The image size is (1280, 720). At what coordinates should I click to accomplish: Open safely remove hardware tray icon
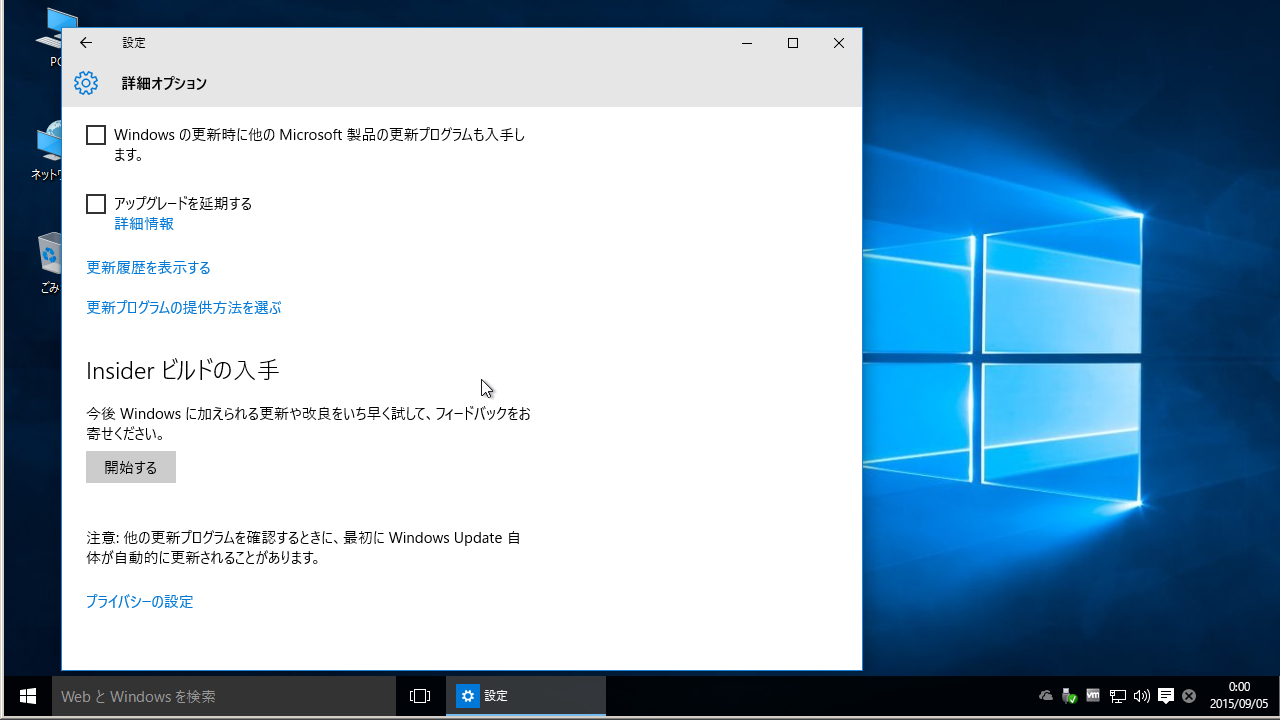pyautogui.click(x=1069, y=696)
